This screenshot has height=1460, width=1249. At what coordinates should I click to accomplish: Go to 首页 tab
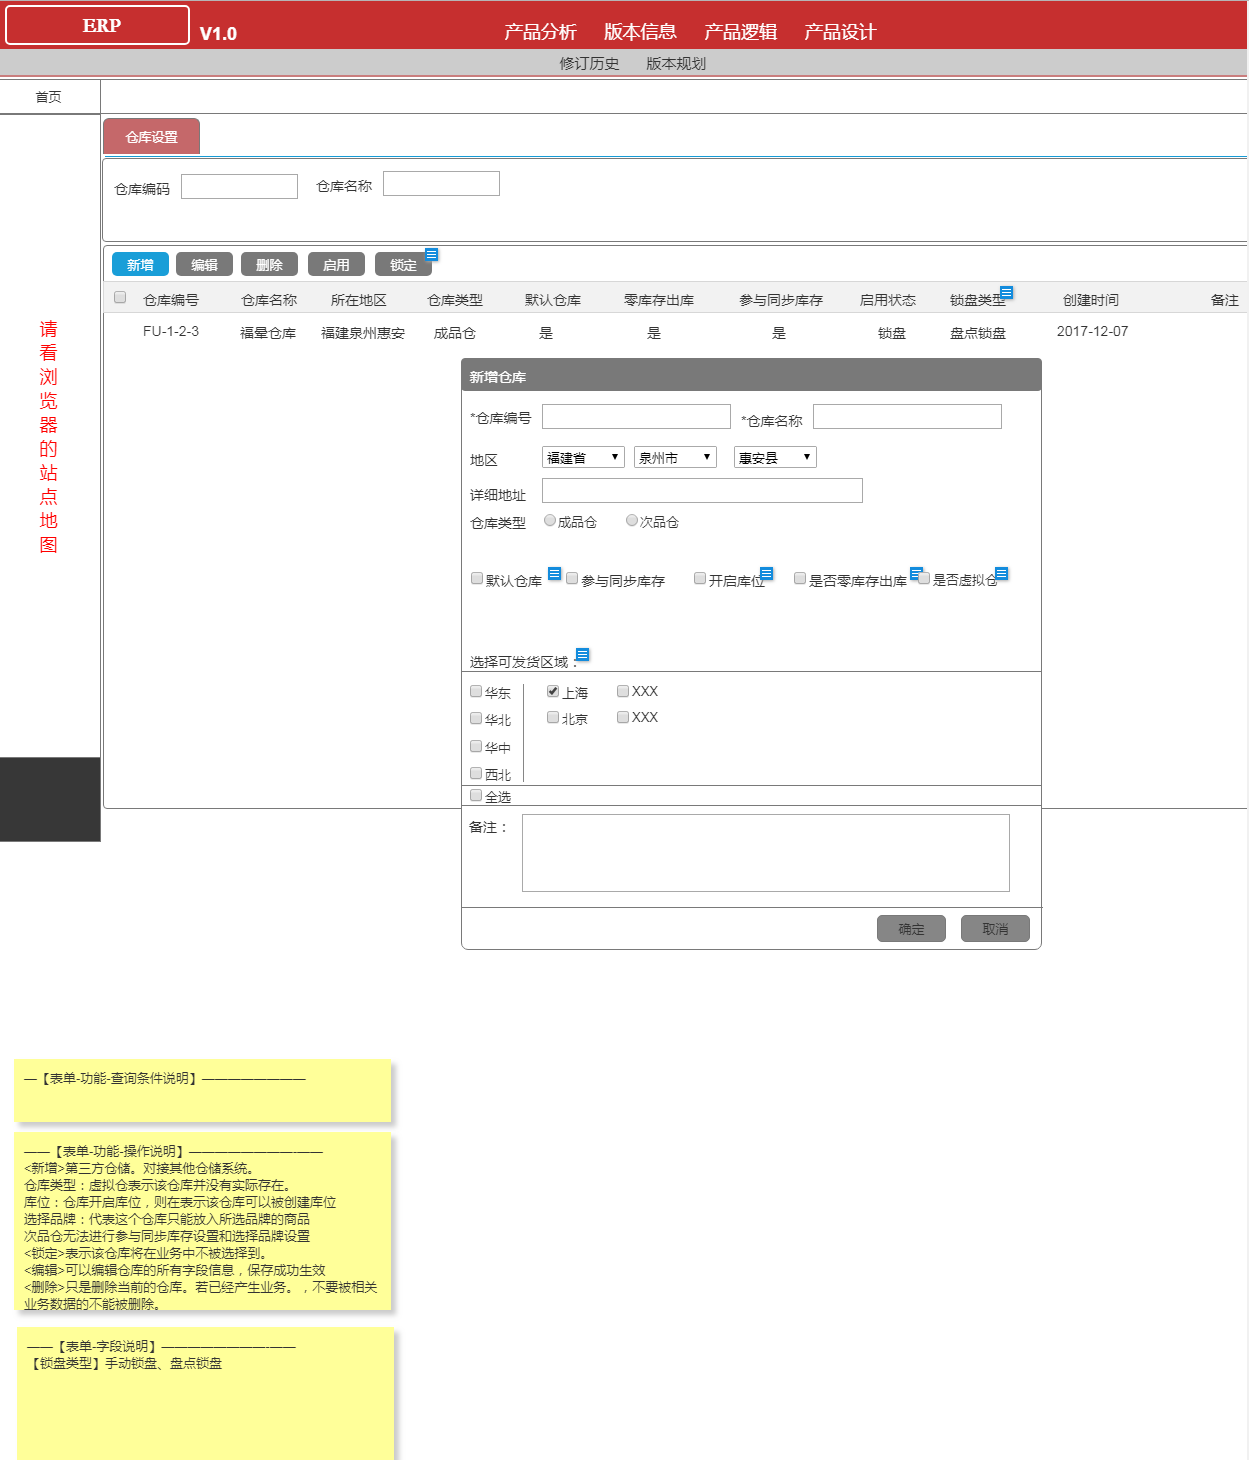(x=49, y=97)
